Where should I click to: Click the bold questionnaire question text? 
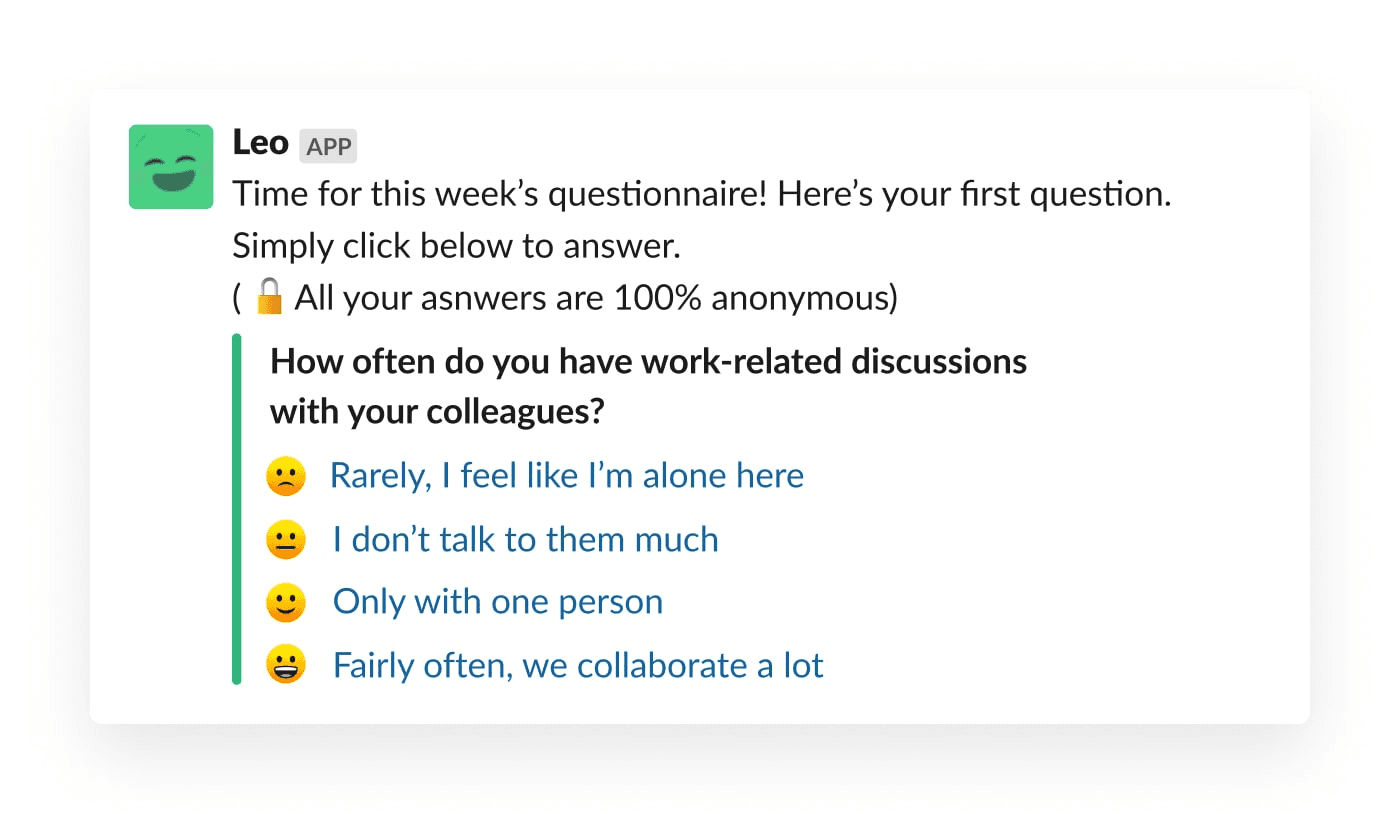pos(647,386)
